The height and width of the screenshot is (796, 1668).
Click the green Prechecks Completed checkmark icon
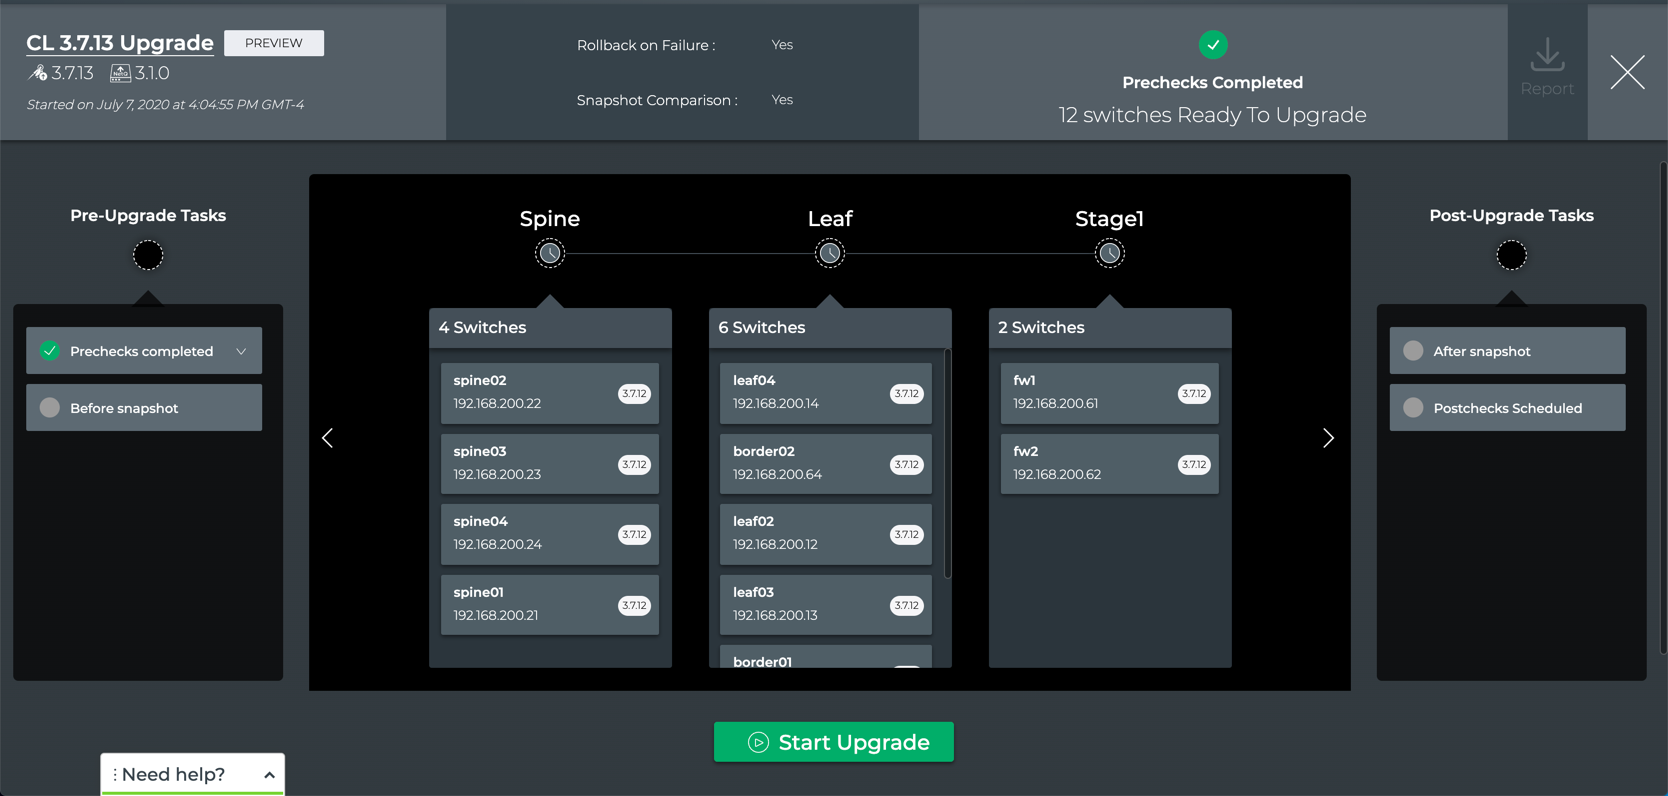click(1212, 45)
